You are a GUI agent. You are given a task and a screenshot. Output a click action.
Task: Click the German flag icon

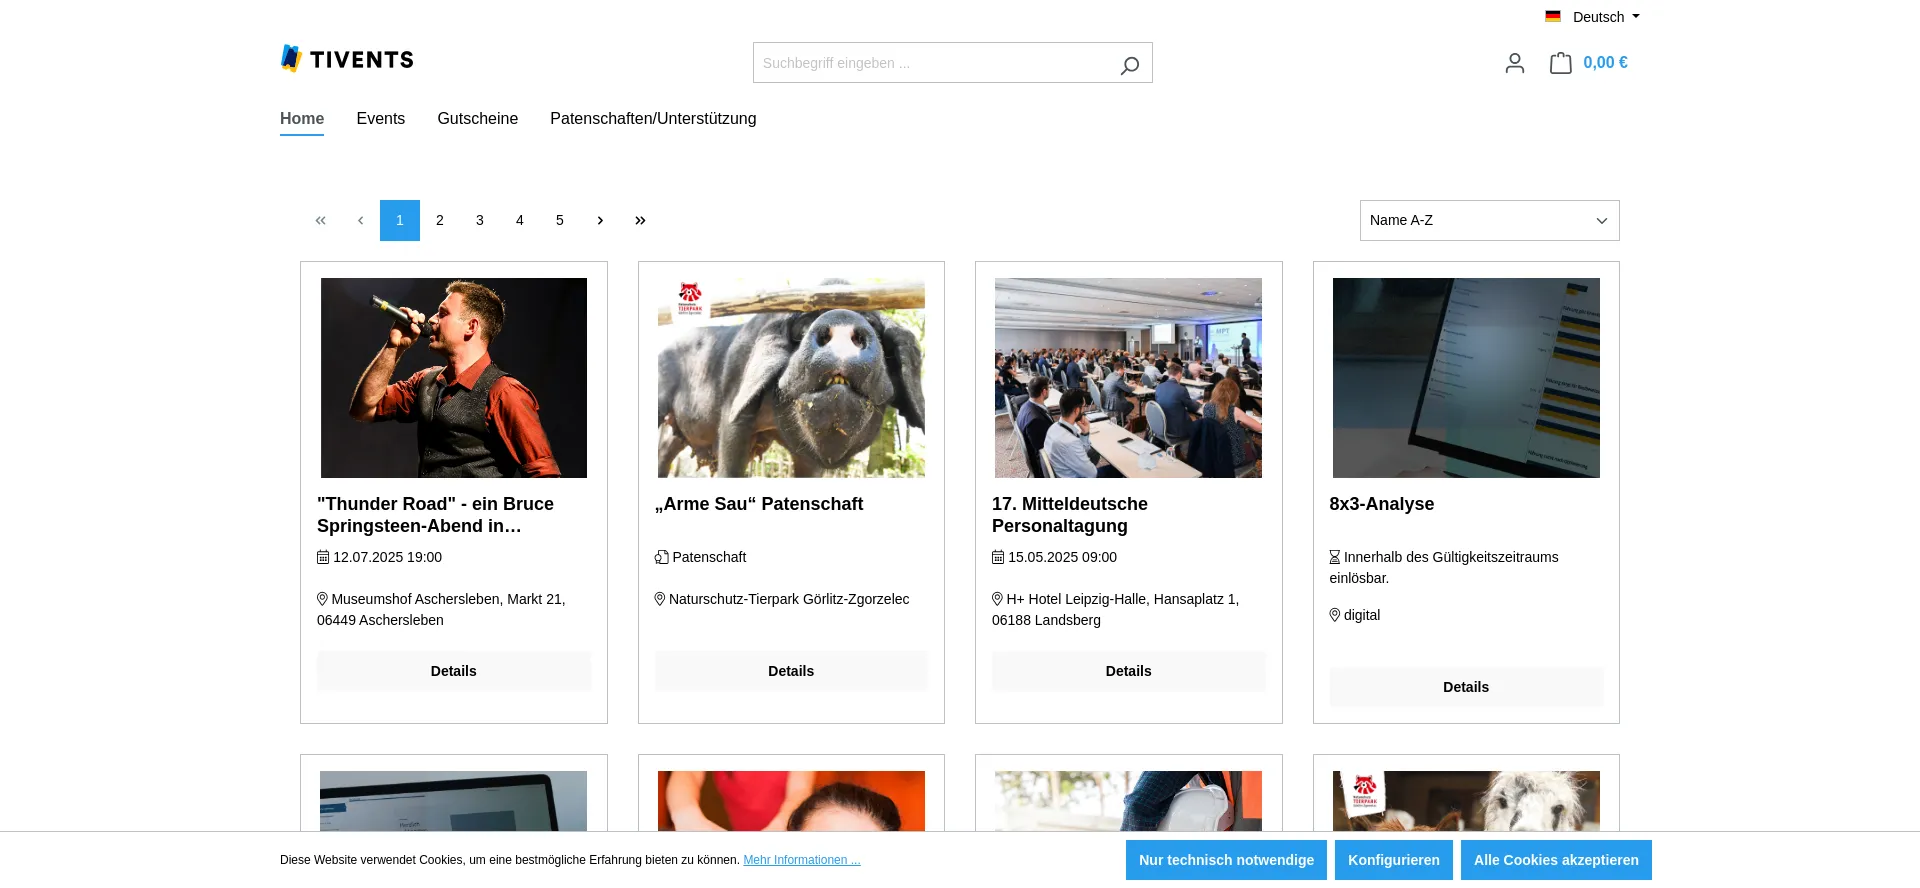(1553, 17)
